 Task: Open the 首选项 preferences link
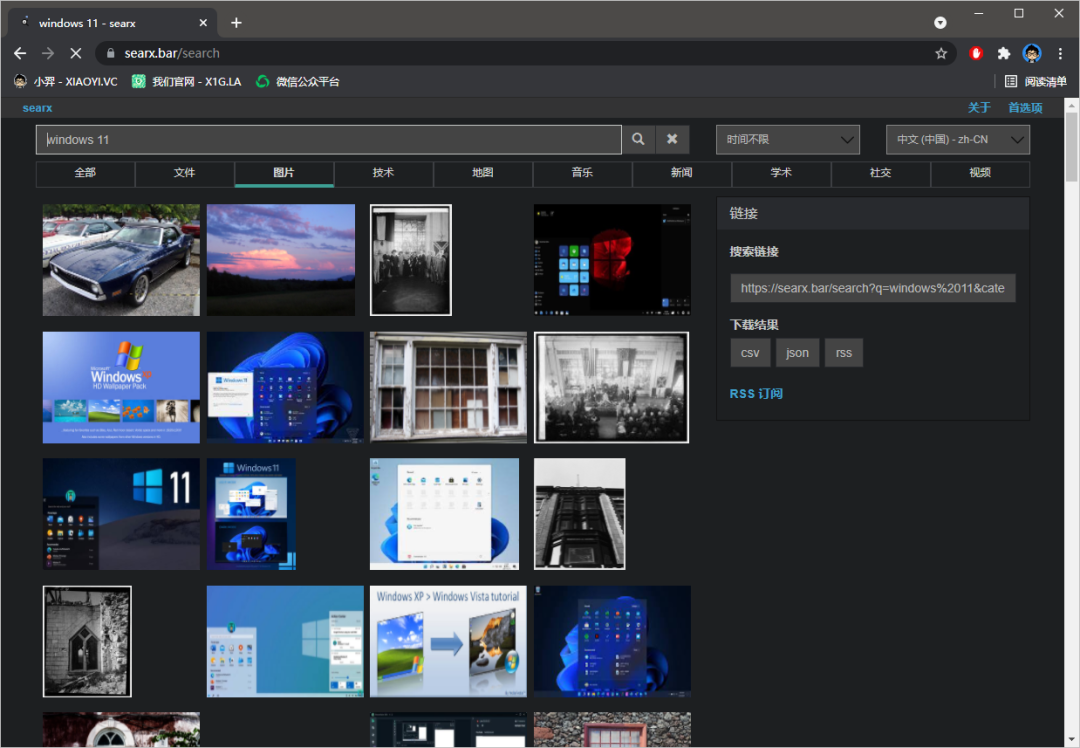[1025, 108]
